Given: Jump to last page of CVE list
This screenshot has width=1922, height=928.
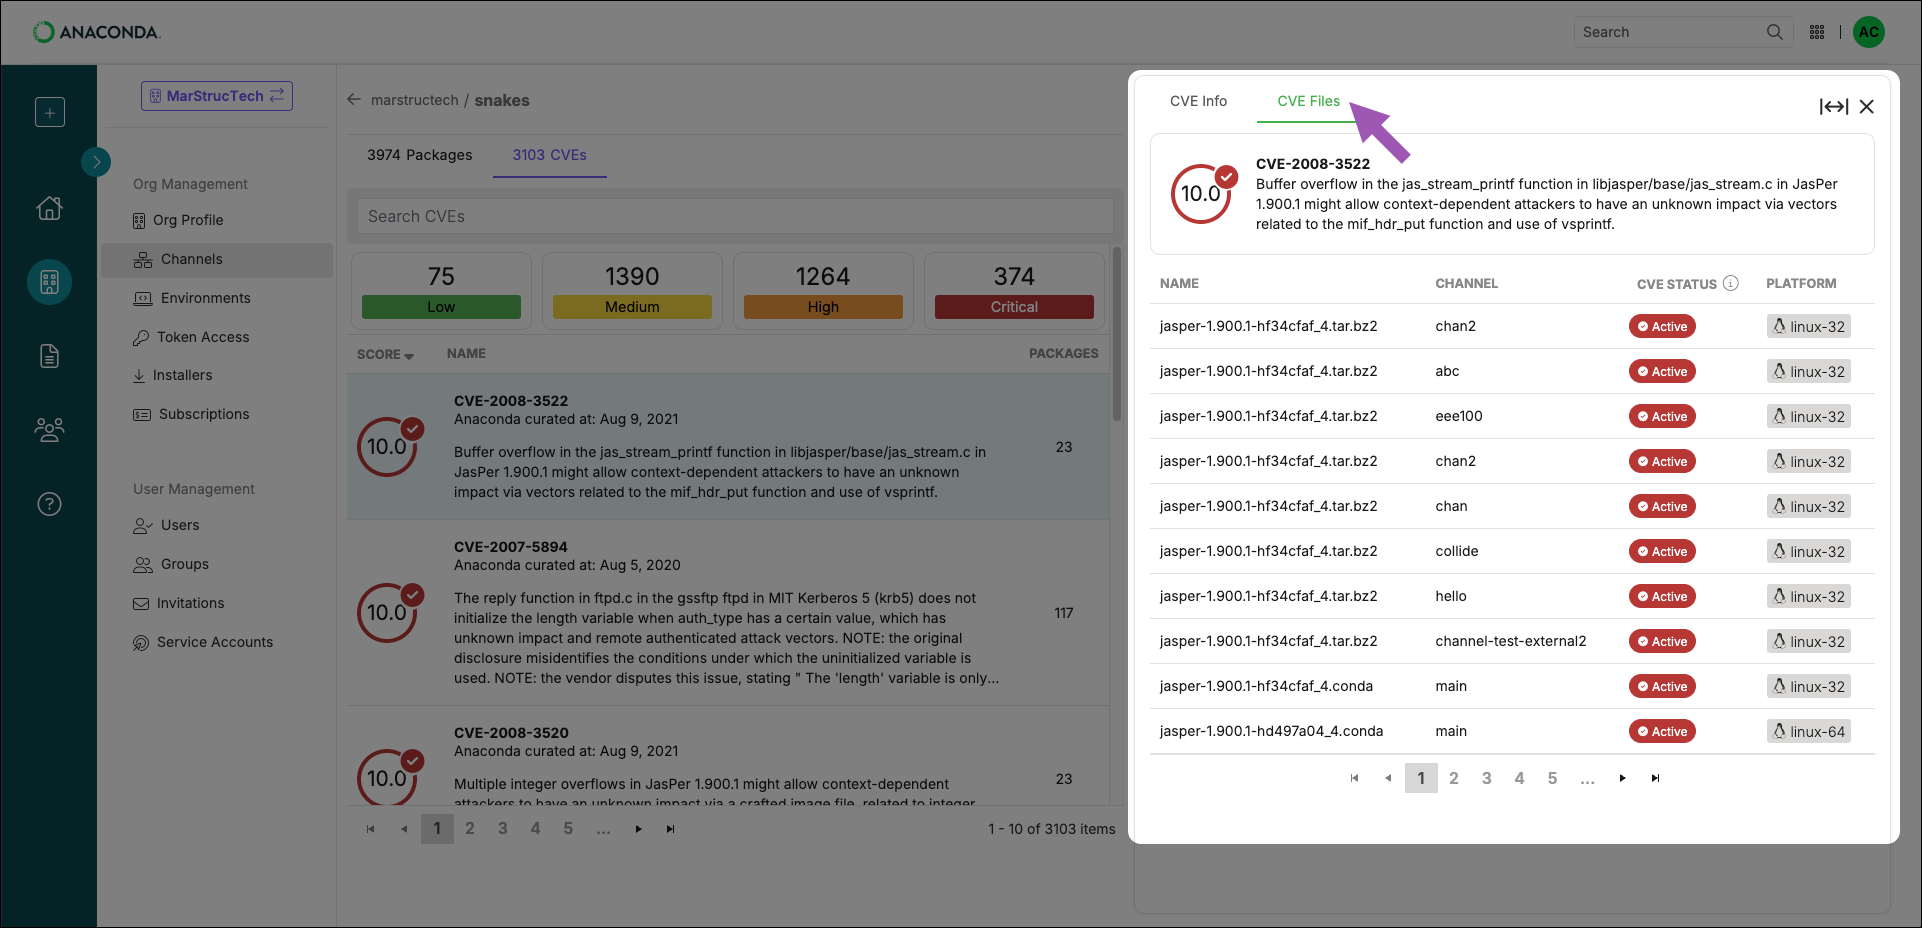Looking at the screenshot, I should tap(670, 829).
